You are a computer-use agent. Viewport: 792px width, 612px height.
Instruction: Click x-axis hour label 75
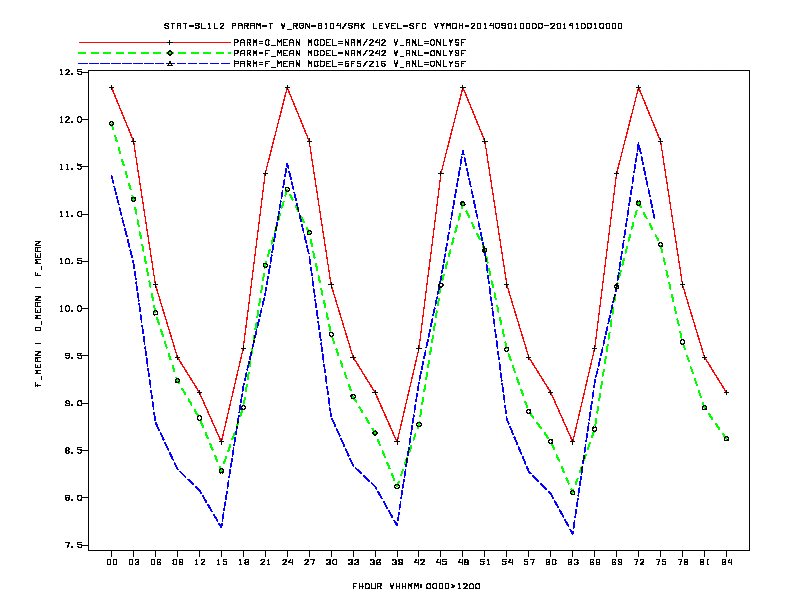coord(661,562)
